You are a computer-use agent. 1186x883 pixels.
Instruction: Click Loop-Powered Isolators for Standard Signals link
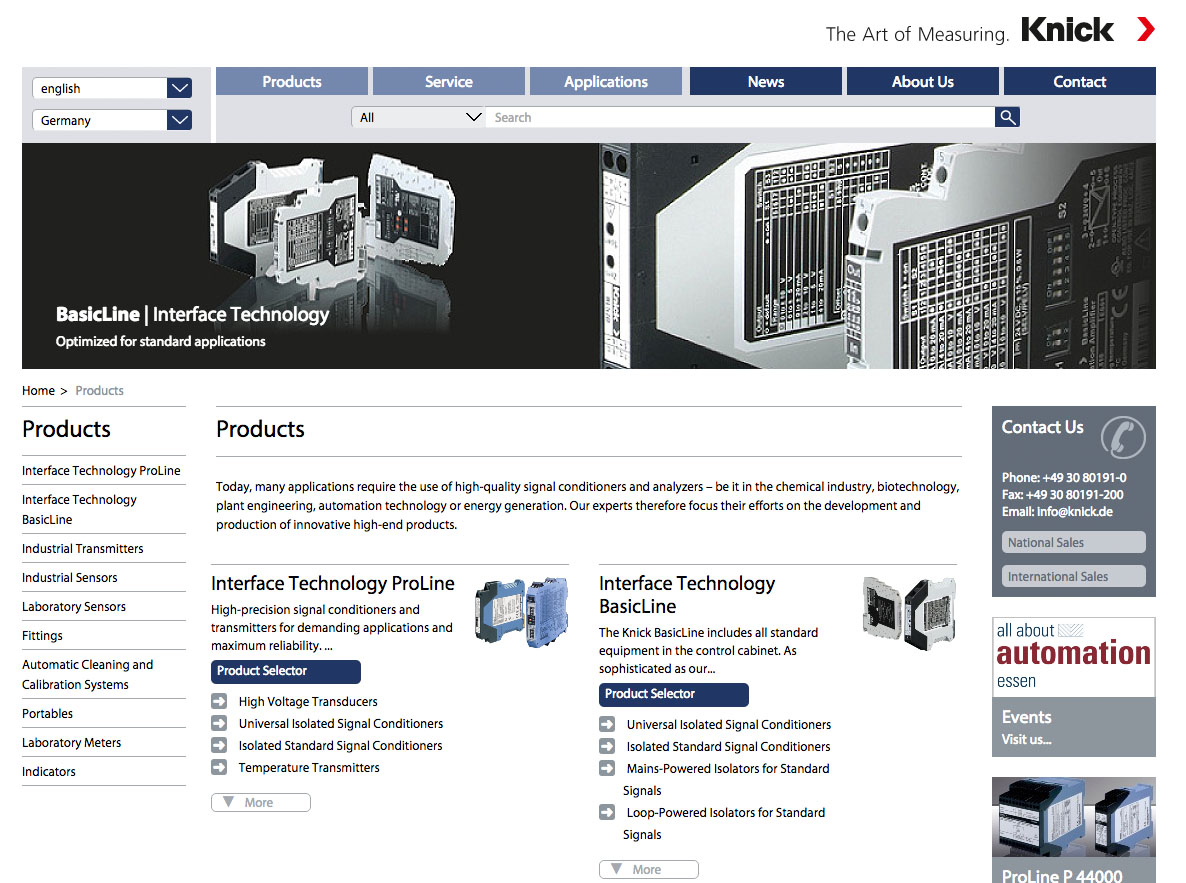(724, 823)
